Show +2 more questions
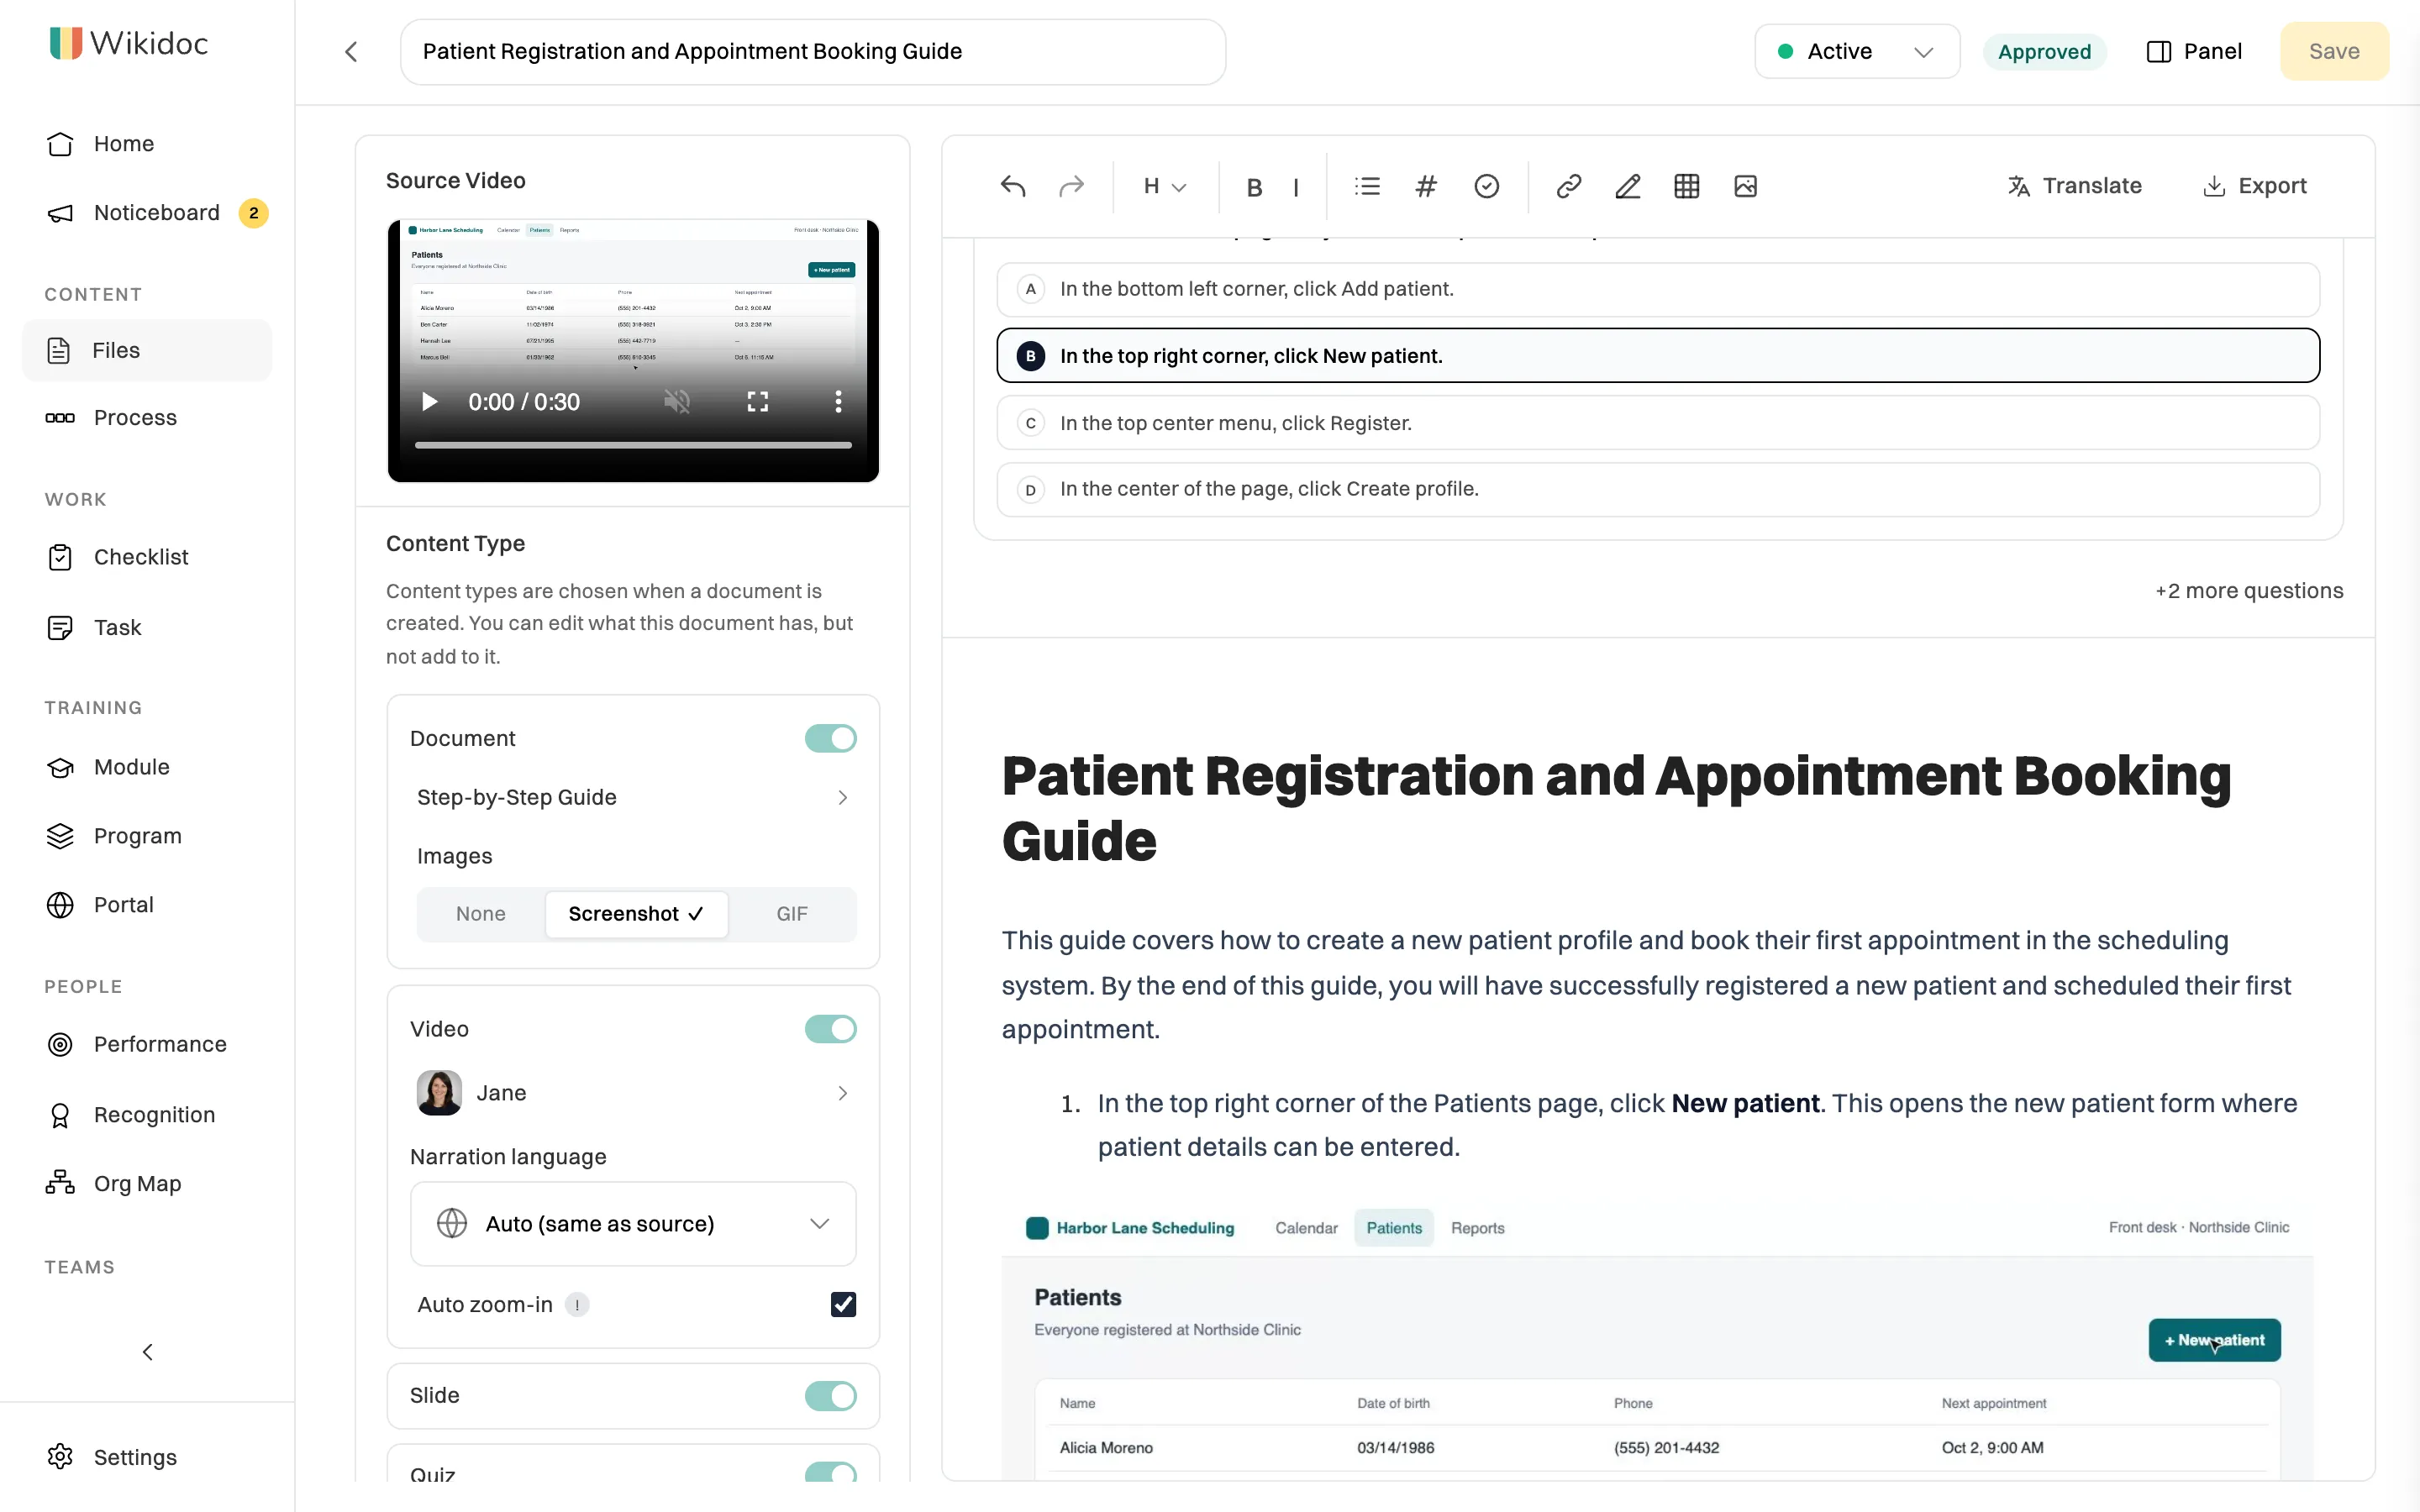Viewport: 2420px width, 1512px height. [2249, 591]
